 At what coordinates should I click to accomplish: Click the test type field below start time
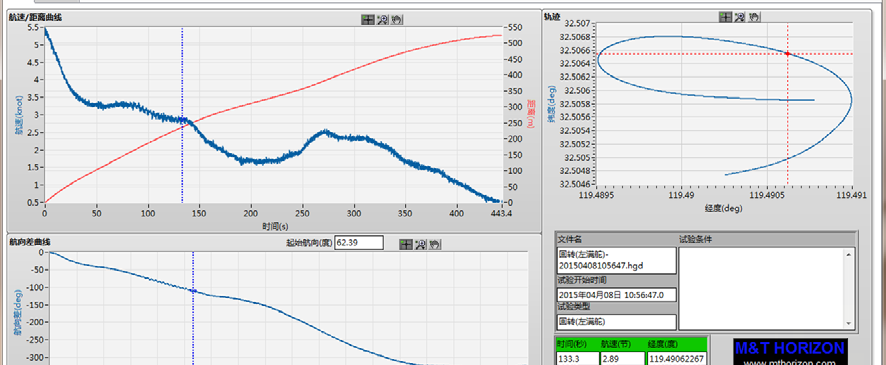616,322
